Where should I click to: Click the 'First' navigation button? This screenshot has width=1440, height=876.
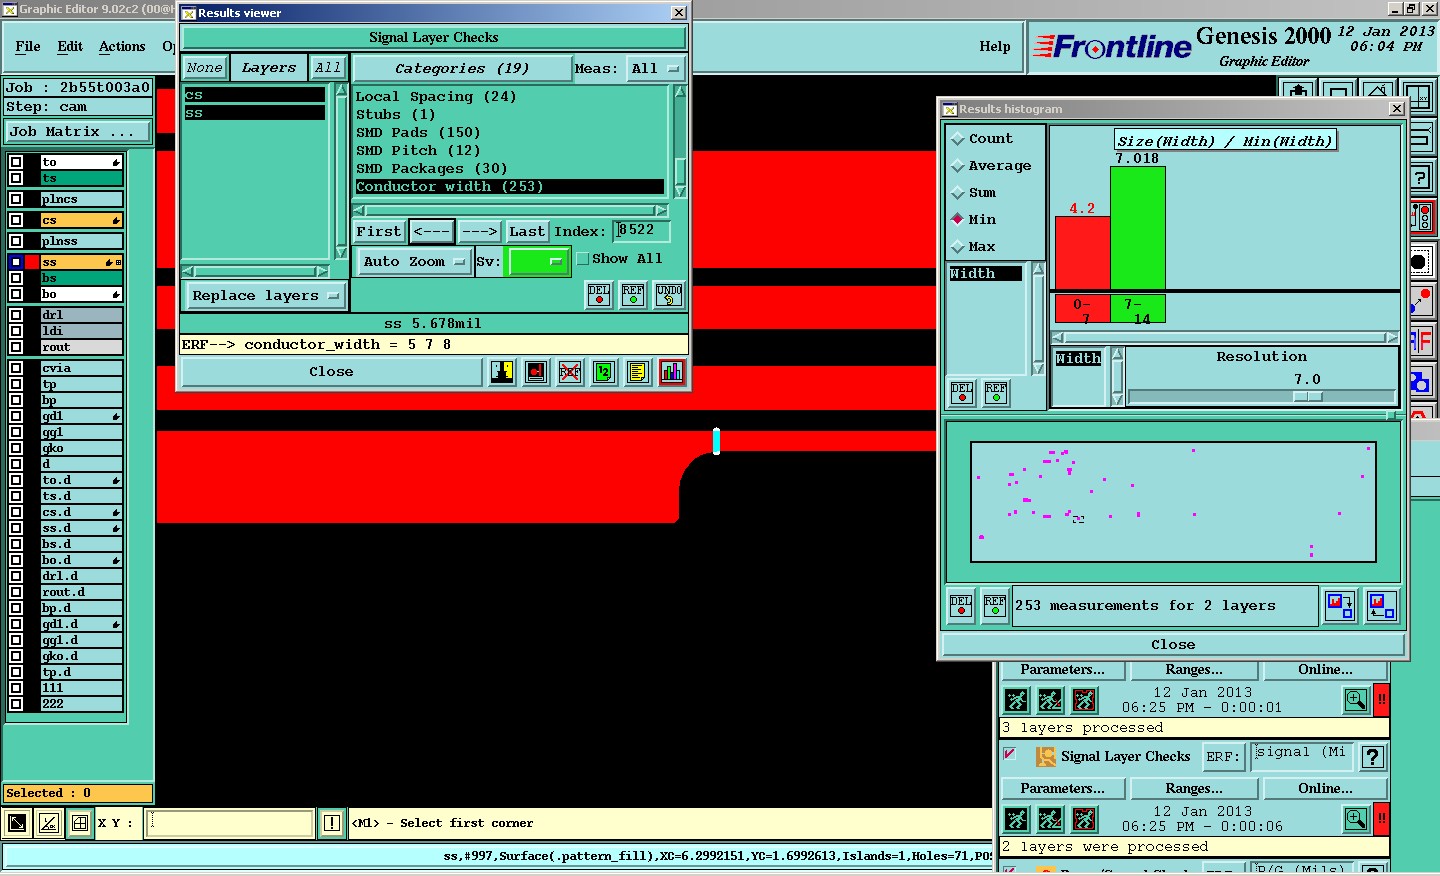[x=379, y=231]
